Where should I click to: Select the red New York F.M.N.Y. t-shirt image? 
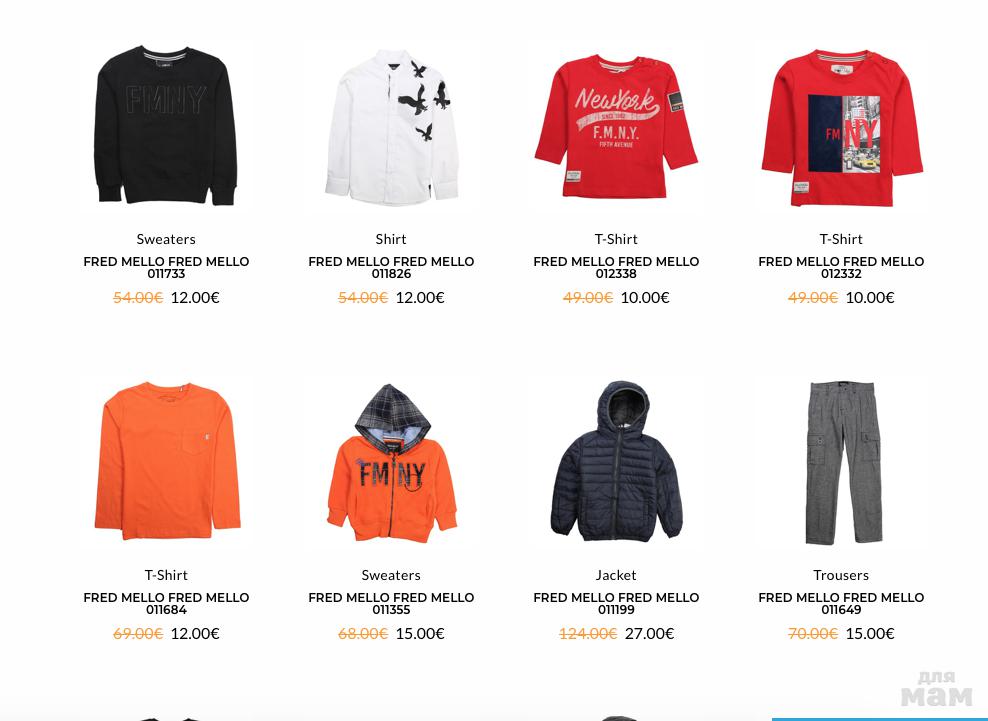click(x=616, y=126)
